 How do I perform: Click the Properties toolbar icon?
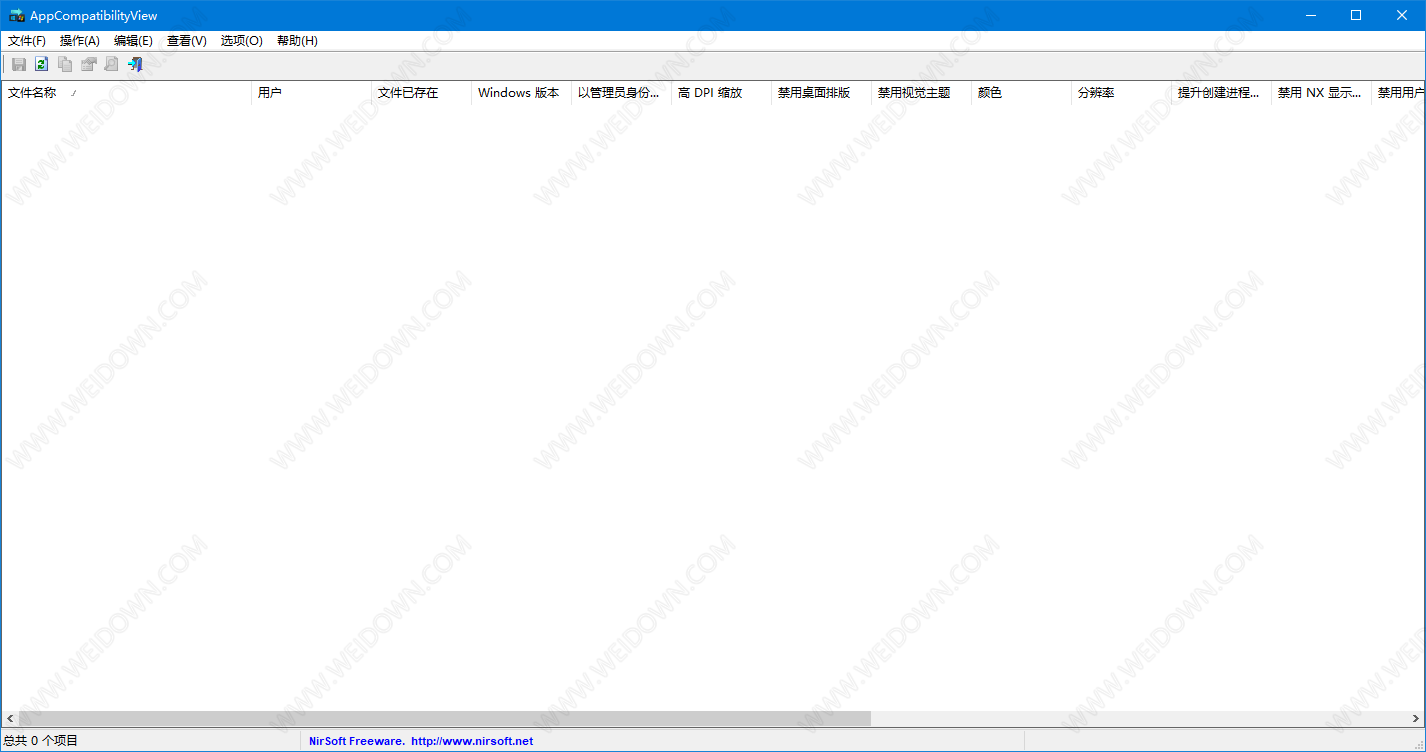pyautogui.click(x=88, y=64)
